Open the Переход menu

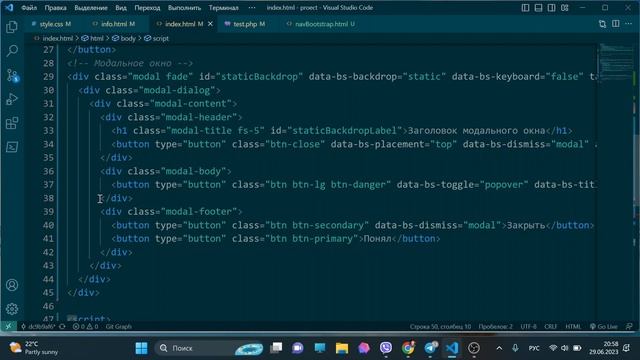(147, 8)
